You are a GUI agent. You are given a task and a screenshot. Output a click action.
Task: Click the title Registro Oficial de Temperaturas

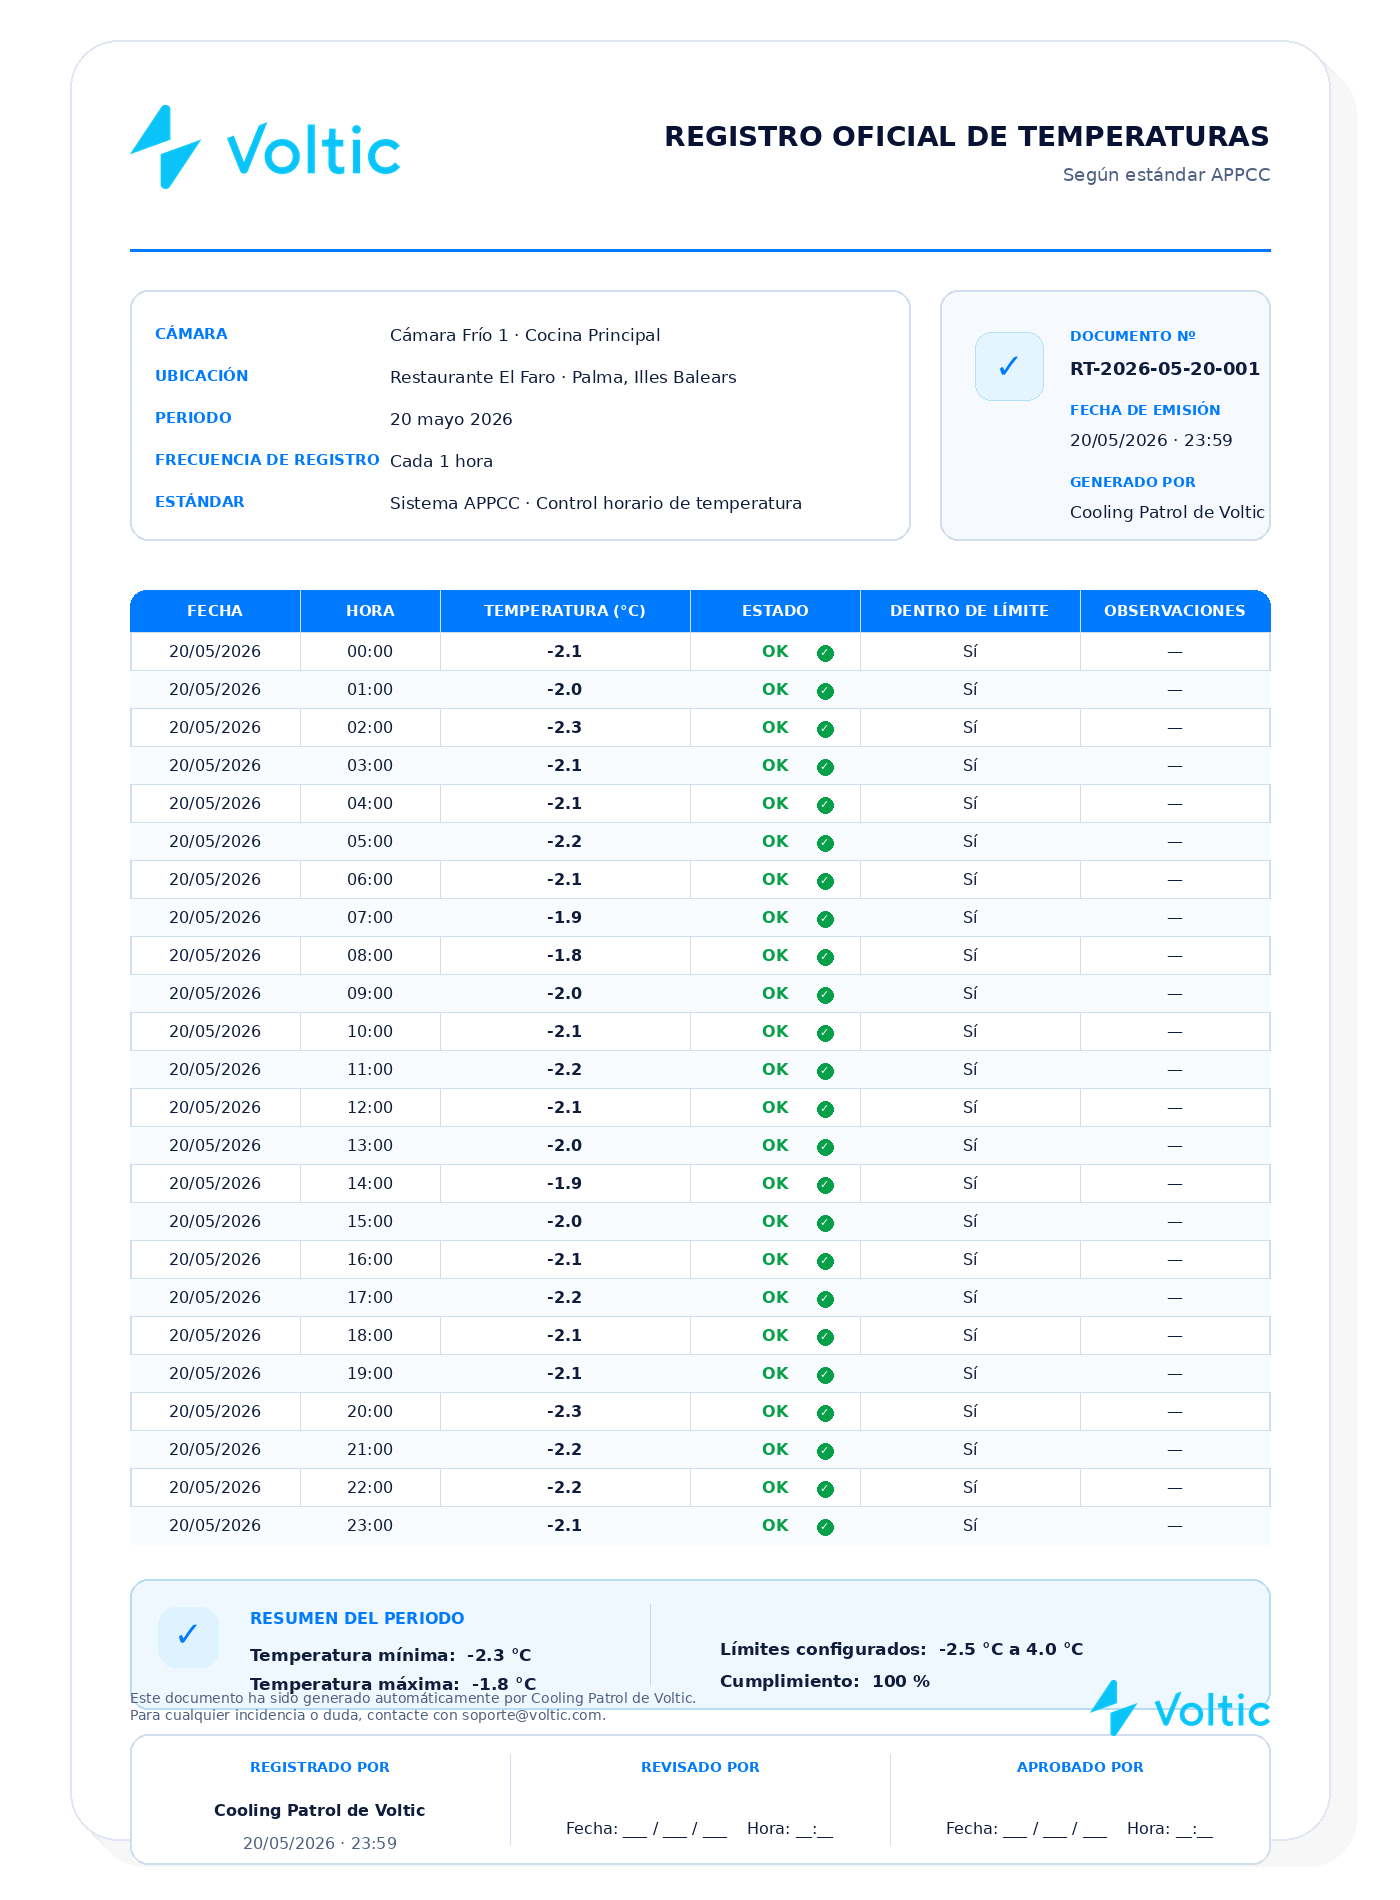click(967, 137)
